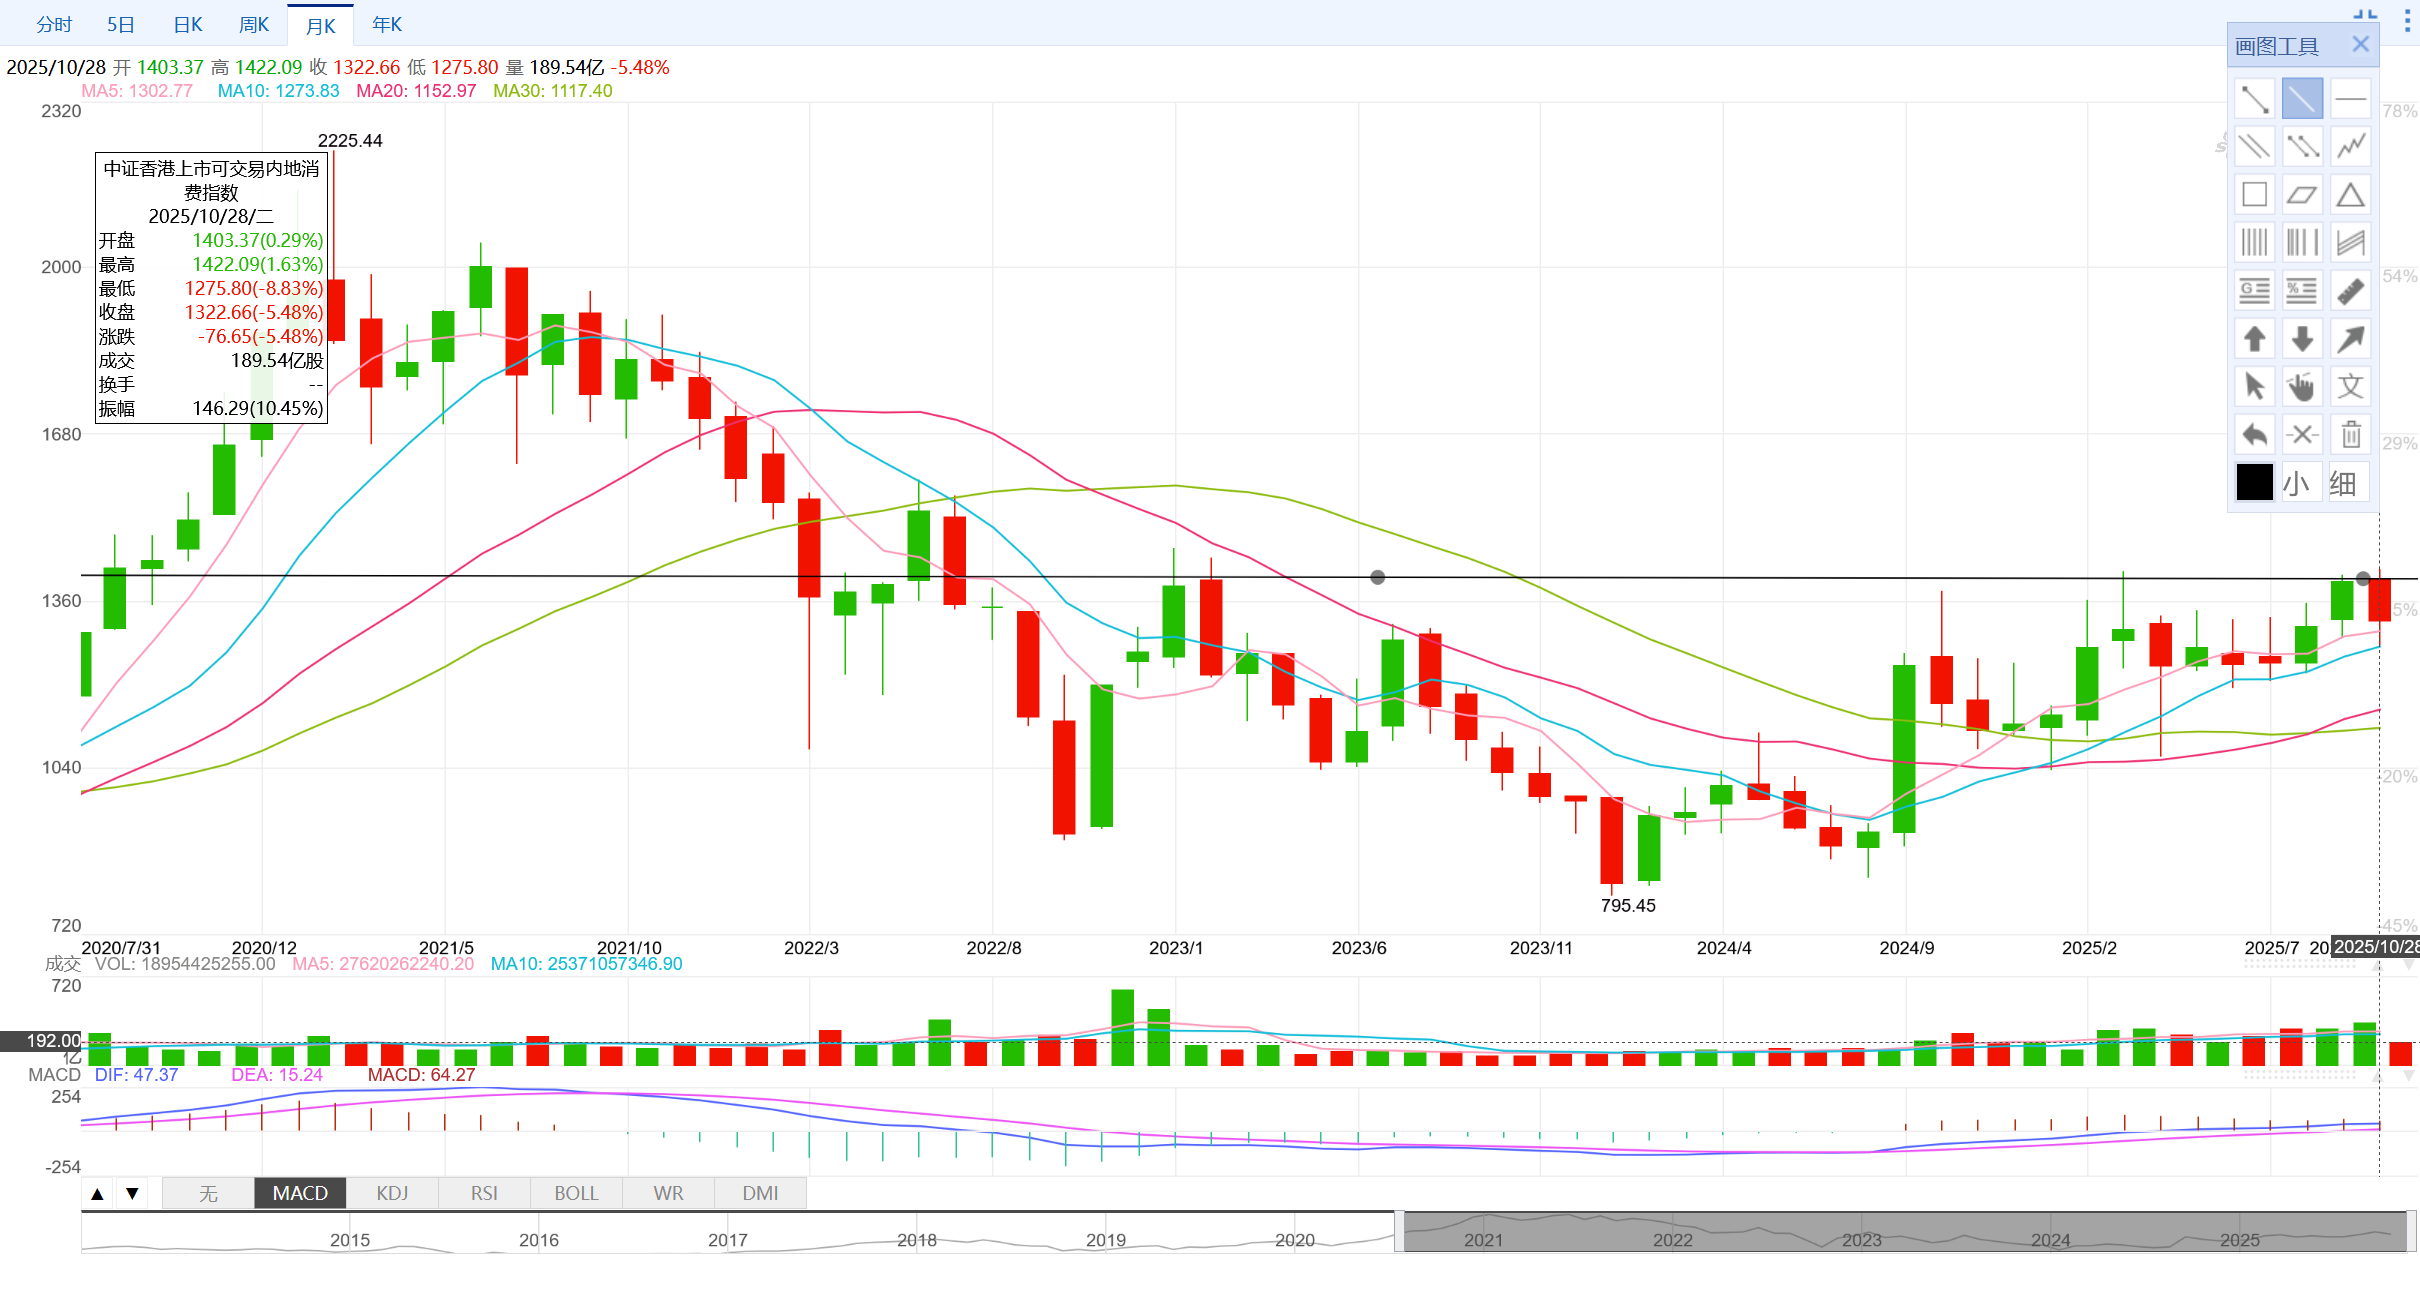Open the black color swatch
The image size is (2420, 1294).
point(2254,482)
